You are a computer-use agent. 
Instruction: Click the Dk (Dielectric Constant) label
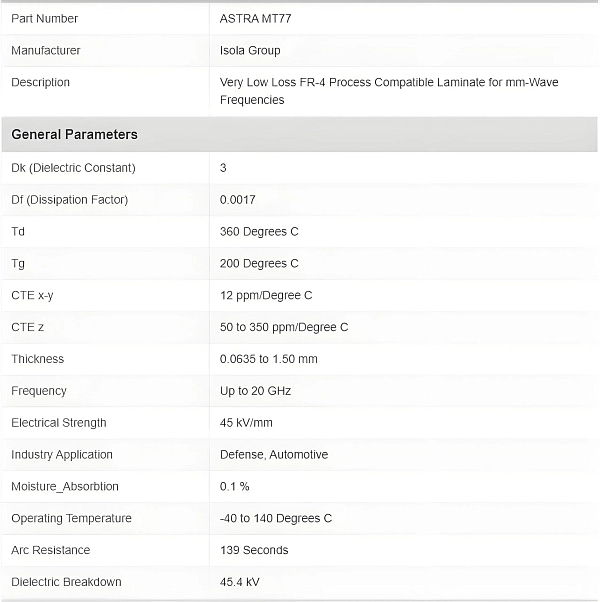click(73, 167)
